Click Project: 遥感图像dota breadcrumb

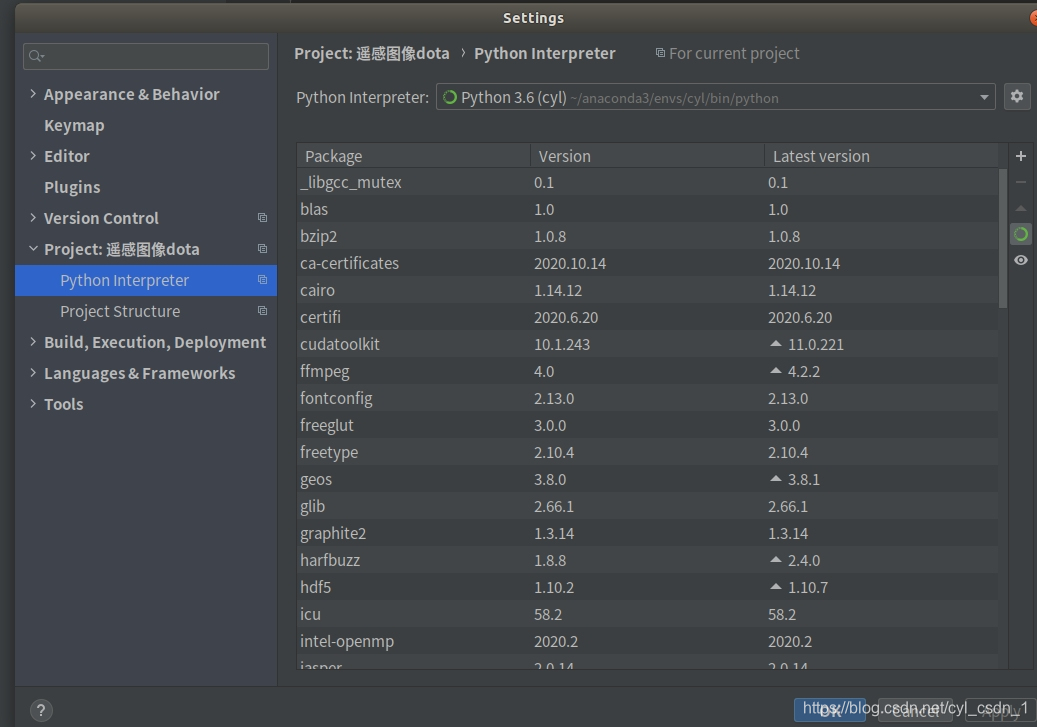[372, 54]
